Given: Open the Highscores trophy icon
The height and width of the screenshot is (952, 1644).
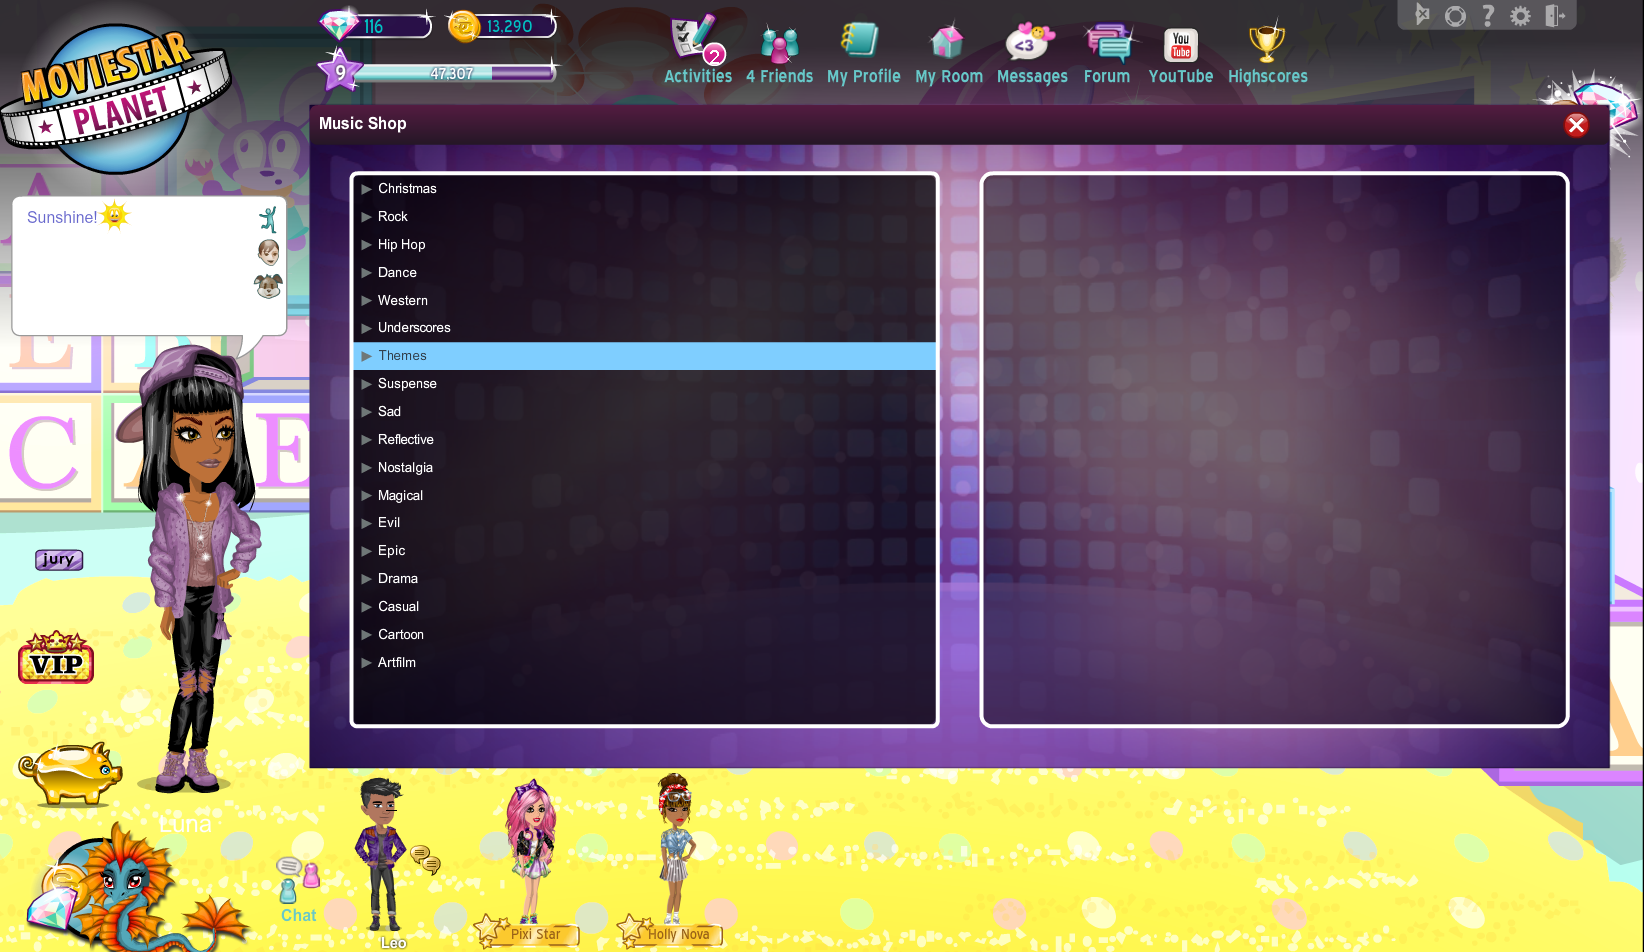Looking at the screenshot, I should (x=1266, y=44).
